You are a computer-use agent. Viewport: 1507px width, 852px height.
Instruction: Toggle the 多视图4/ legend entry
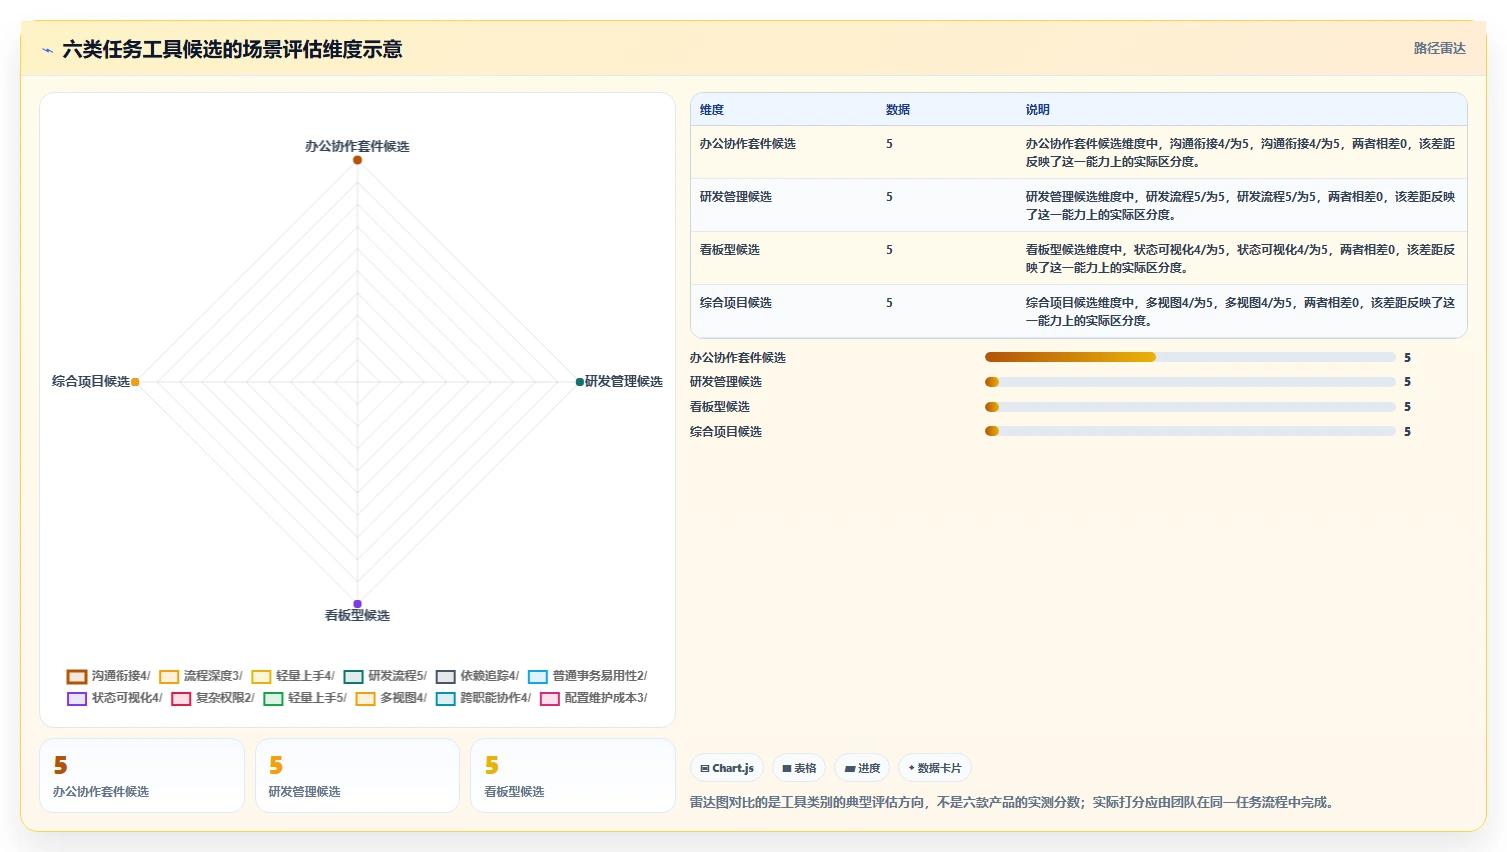tap(391, 699)
